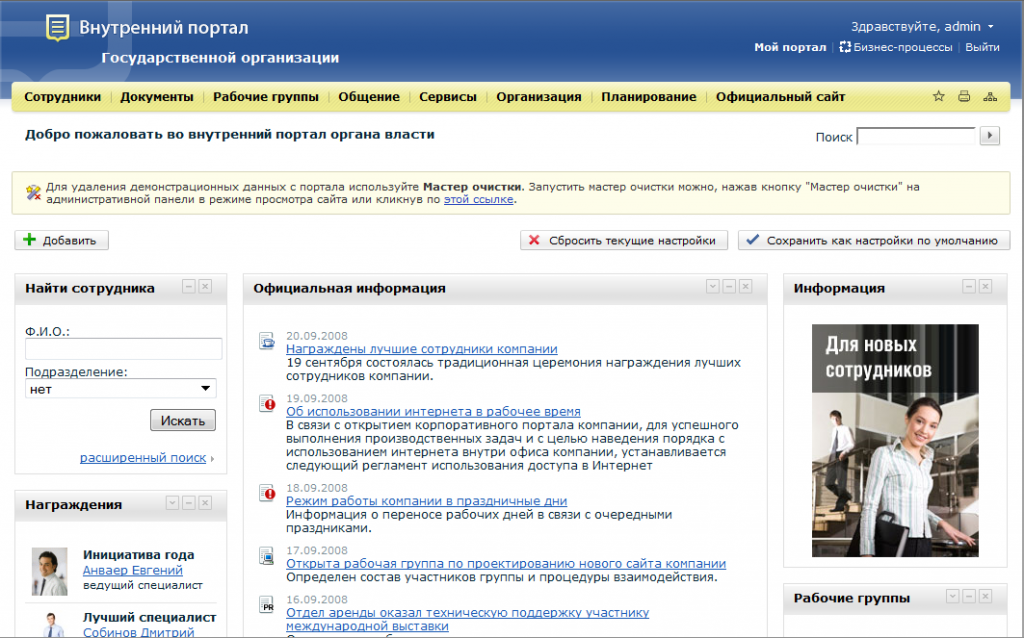Open the расширенный поиск link
Image resolution: width=1024 pixels, height=638 pixels.
click(143, 458)
